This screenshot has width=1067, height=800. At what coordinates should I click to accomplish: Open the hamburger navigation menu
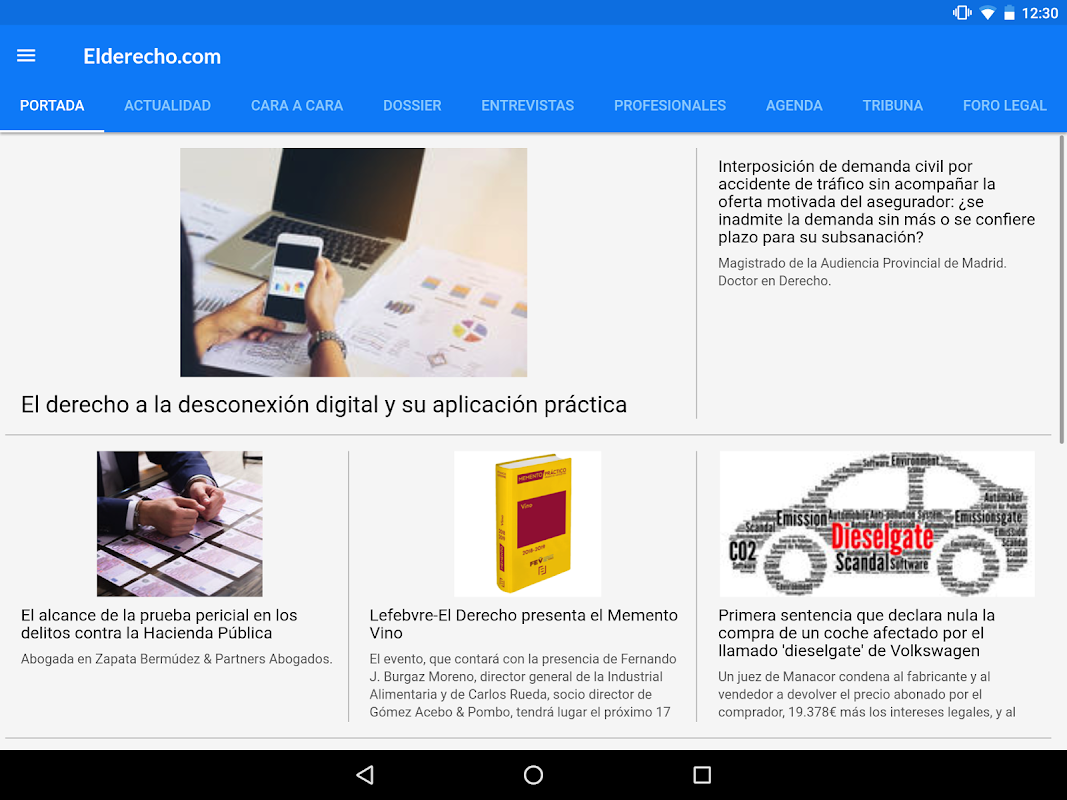pos(26,56)
